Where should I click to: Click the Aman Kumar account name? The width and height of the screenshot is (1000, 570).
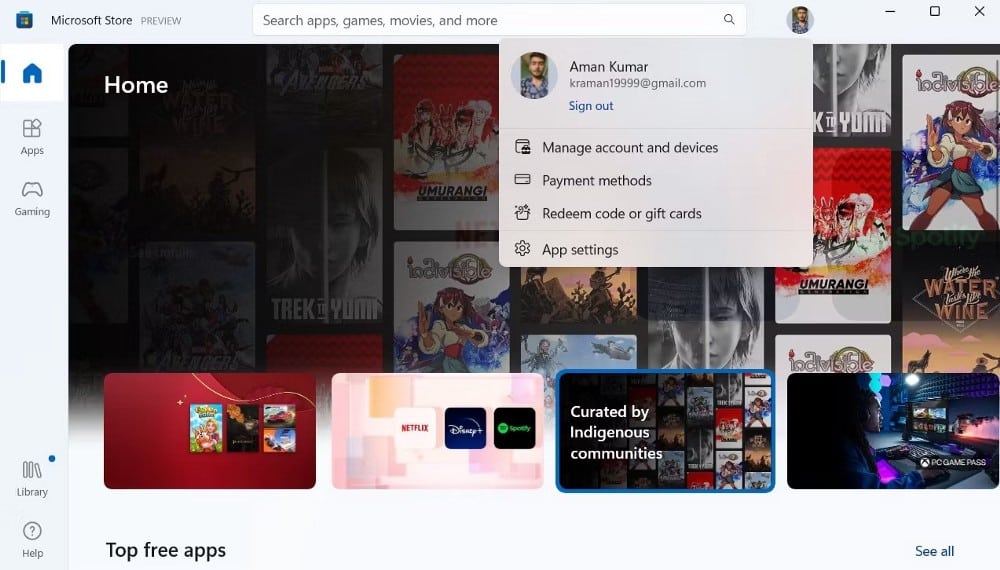pyautogui.click(x=608, y=66)
